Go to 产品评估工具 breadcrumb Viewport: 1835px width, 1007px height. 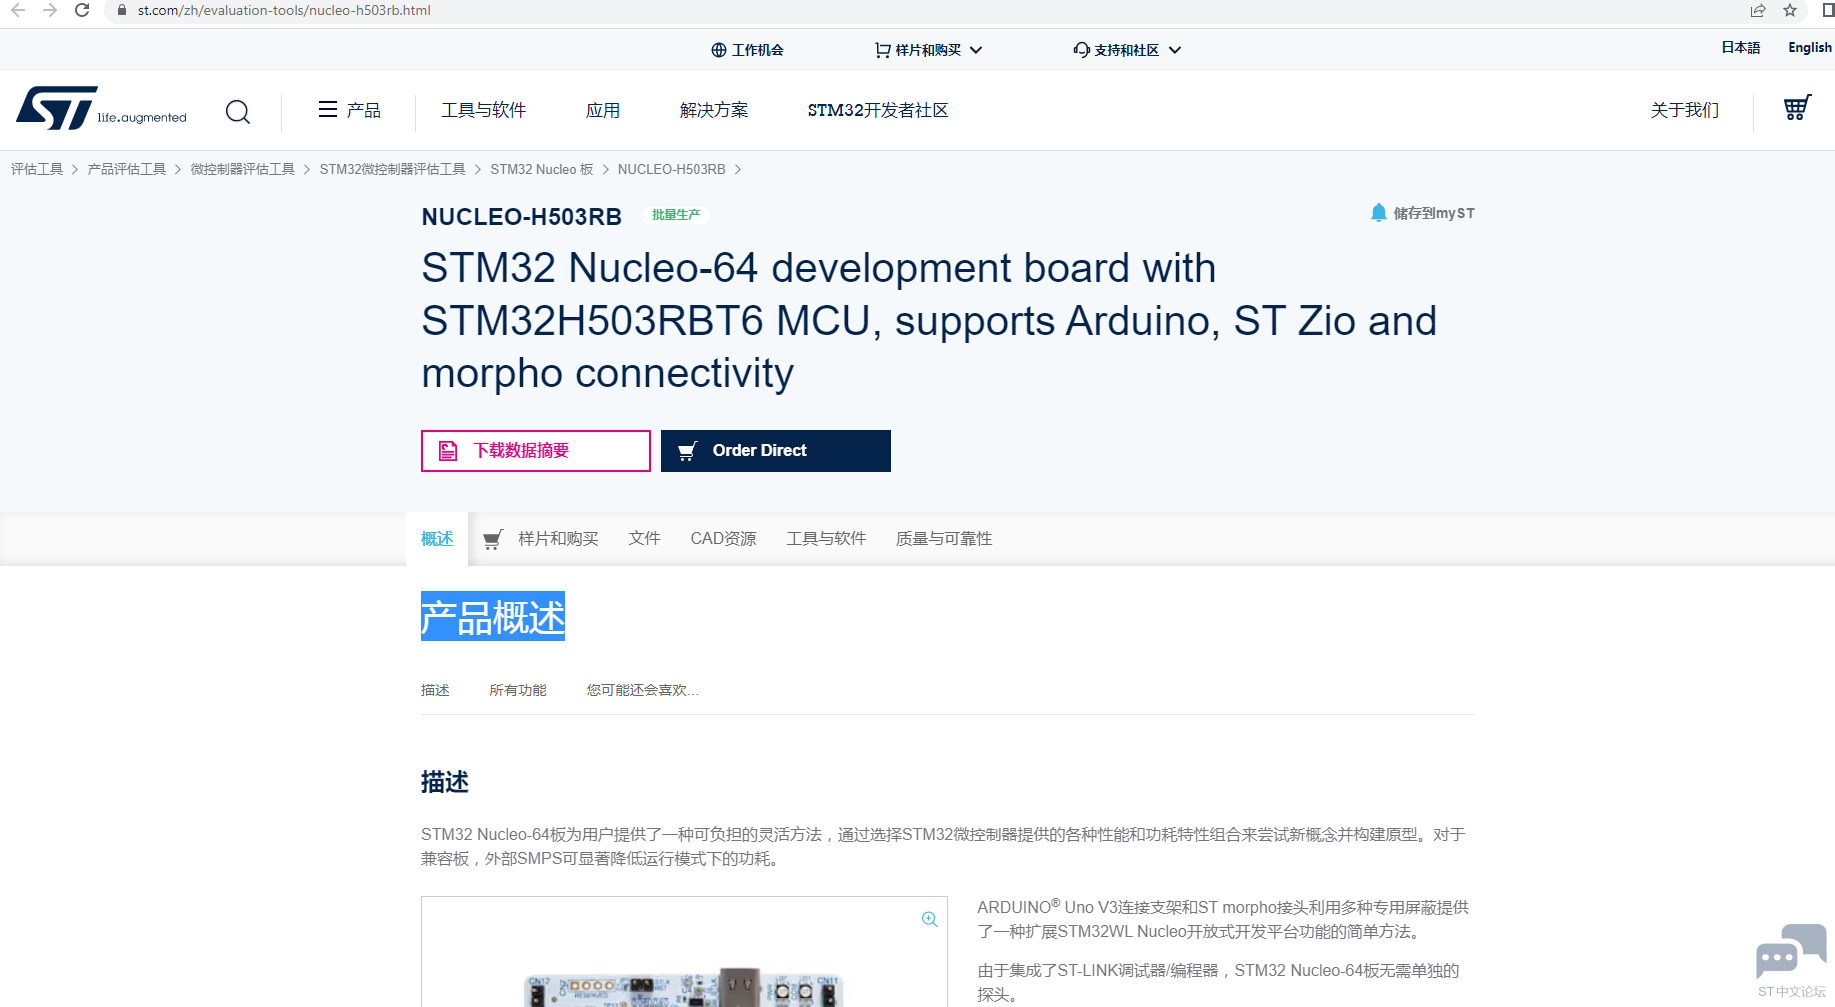pos(127,169)
